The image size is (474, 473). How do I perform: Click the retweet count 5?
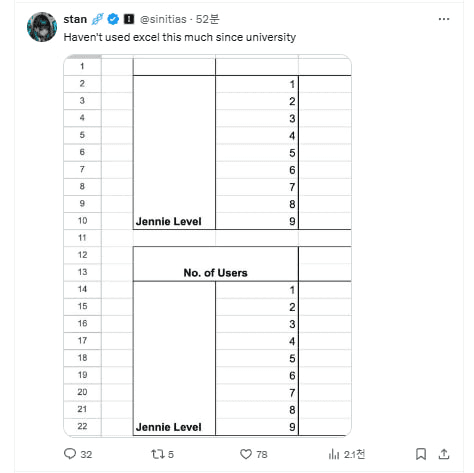(x=171, y=454)
